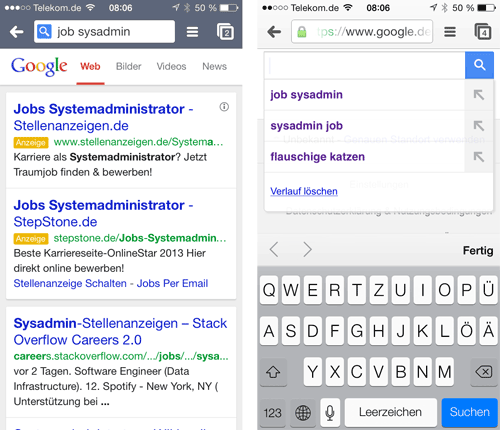
Task: Switch keyboard to 123 numeric layout
Action: click(x=273, y=413)
